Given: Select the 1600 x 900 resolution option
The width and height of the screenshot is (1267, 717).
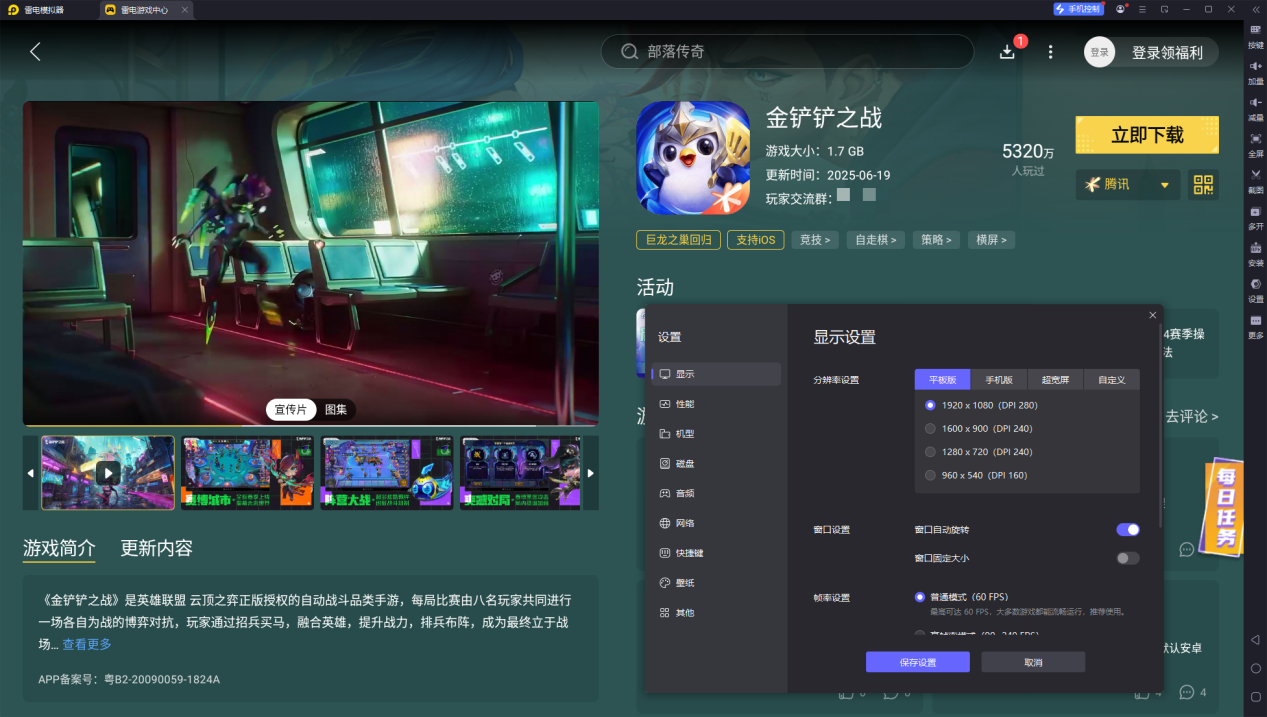Looking at the screenshot, I should pyautogui.click(x=930, y=429).
